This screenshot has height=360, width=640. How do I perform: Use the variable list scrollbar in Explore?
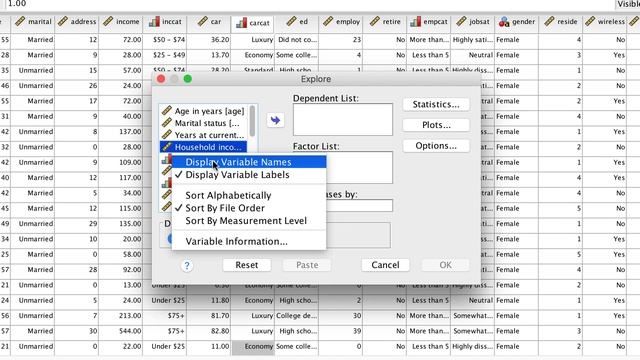[252, 121]
